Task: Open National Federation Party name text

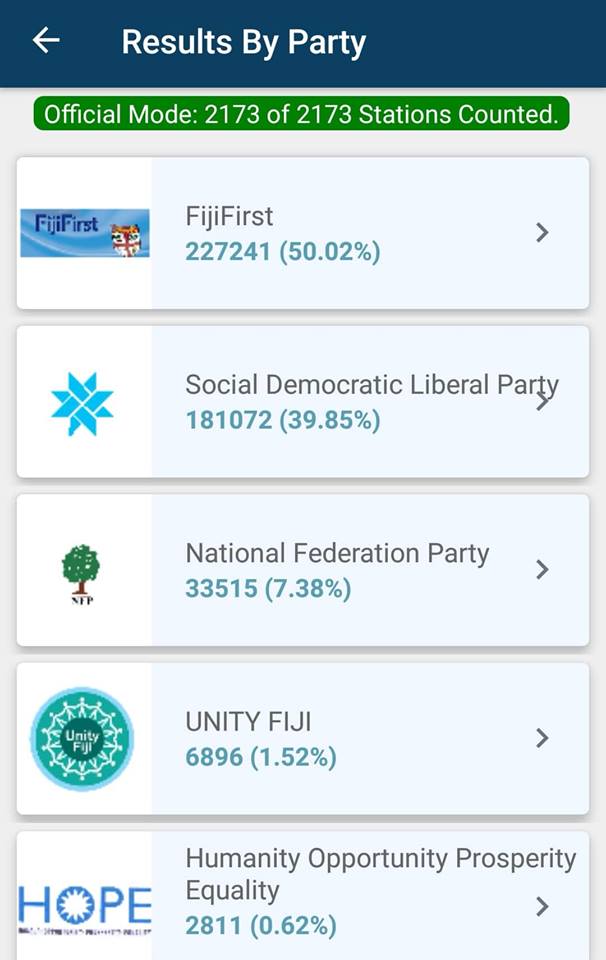Action: click(337, 553)
